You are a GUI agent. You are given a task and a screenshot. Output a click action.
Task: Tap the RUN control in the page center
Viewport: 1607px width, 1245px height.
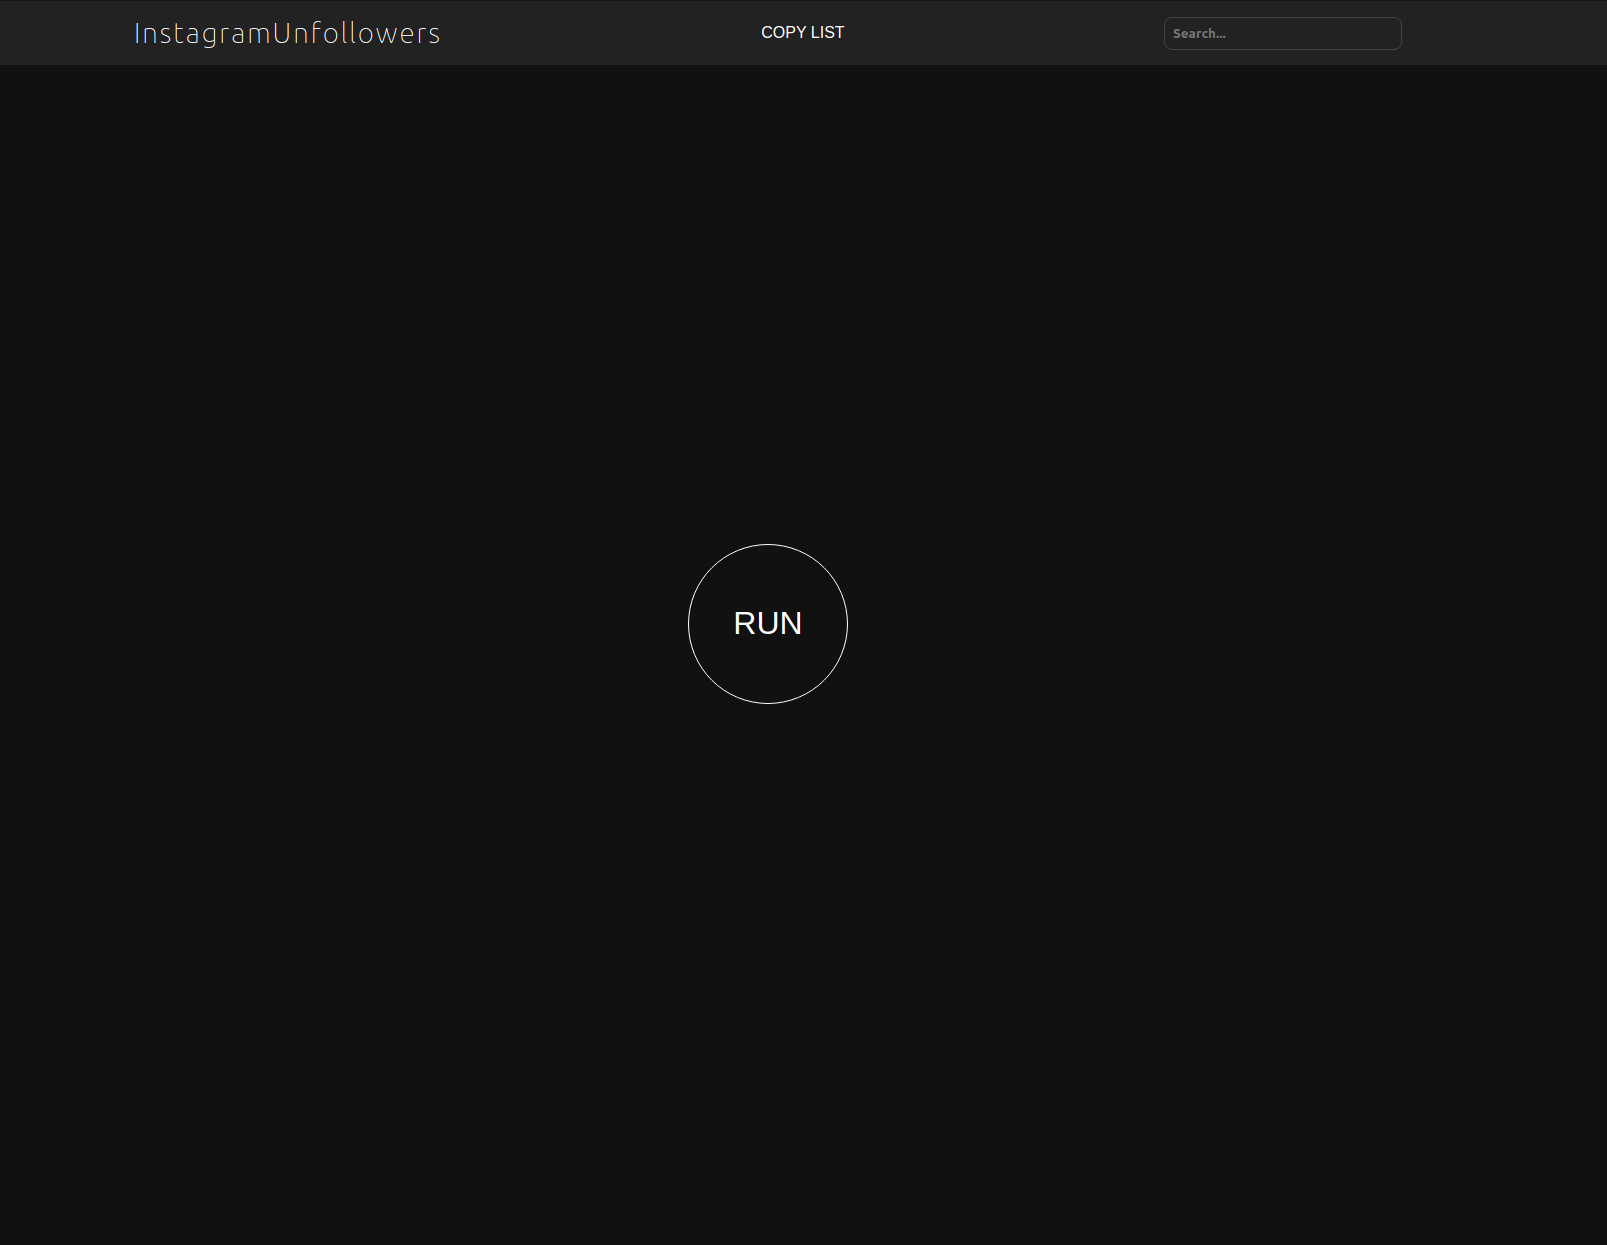click(x=767, y=623)
